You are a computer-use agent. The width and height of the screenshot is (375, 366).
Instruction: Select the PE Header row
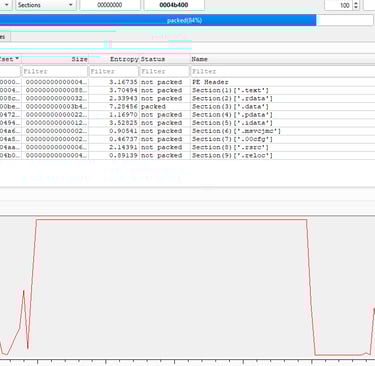[x=187, y=82]
